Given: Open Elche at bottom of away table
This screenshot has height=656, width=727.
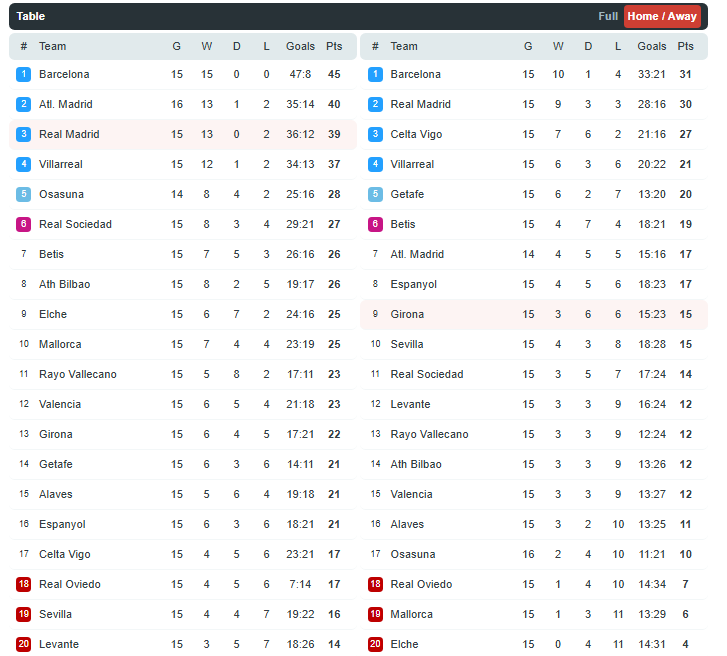Looking at the screenshot, I should click(404, 644).
